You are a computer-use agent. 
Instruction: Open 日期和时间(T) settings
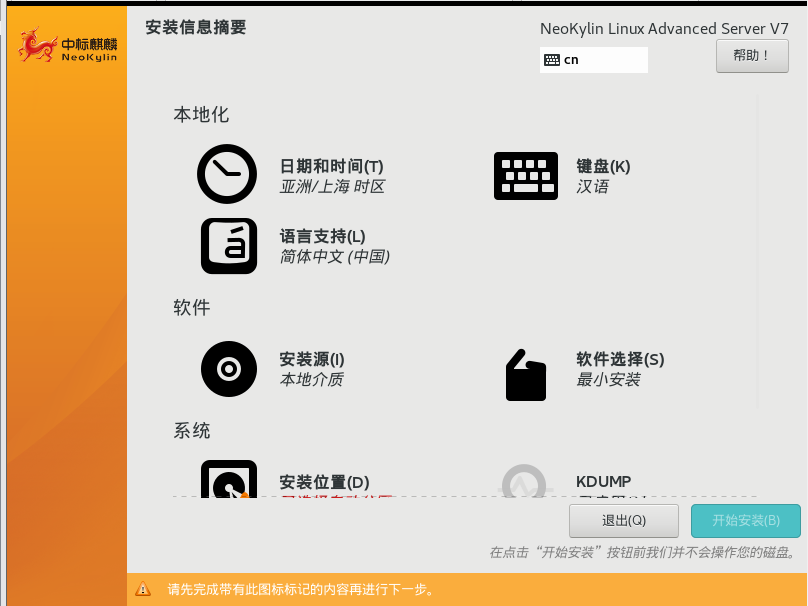(x=331, y=166)
